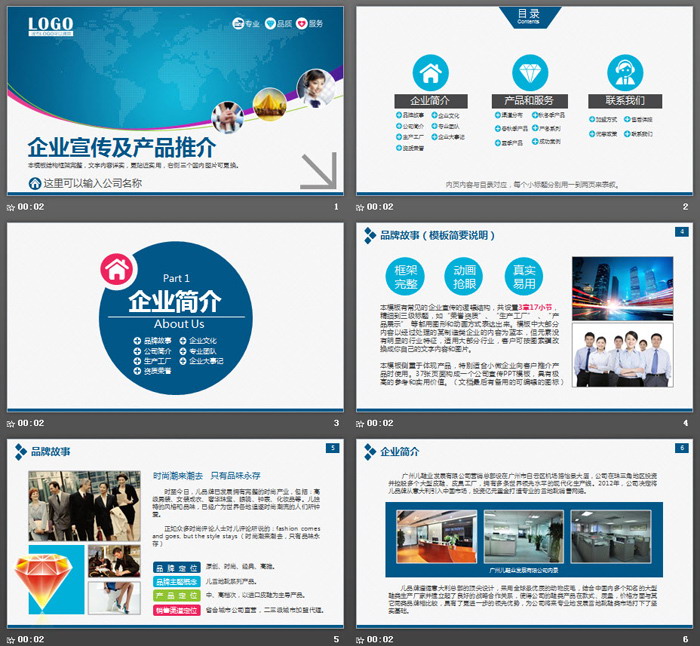The image size is (700, 646).
Task: Click the transition star icon under slide 1
Action: [11, 207]
